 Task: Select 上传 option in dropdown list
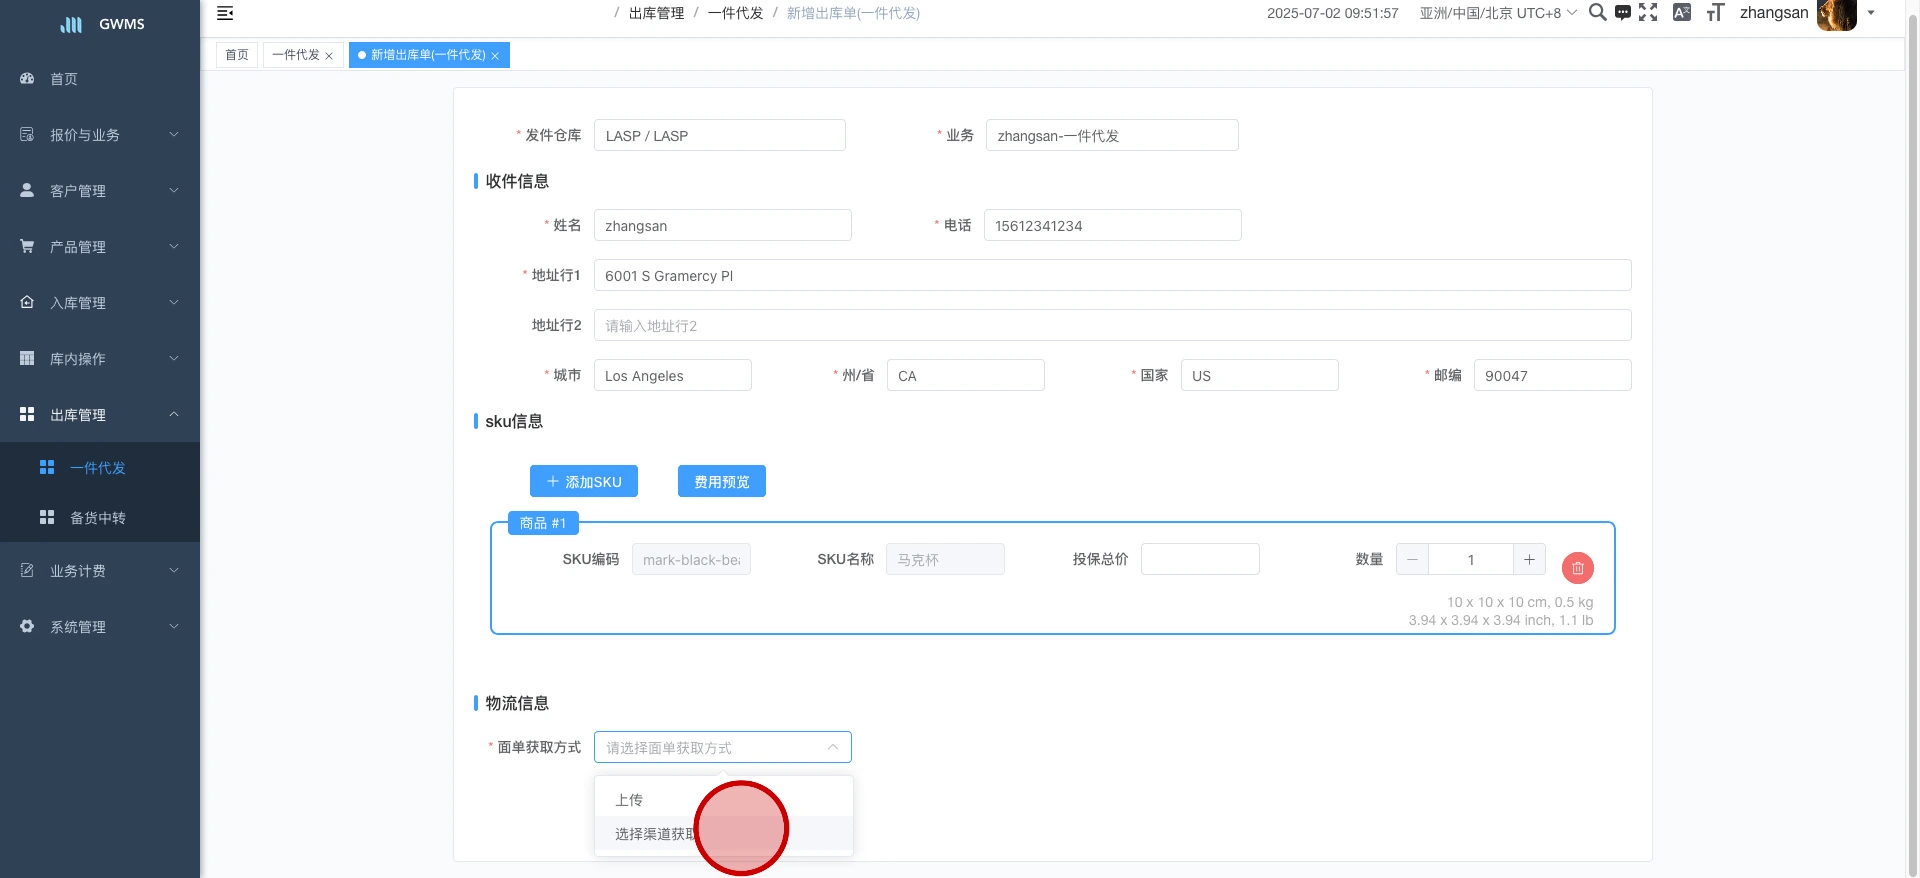pyautogui.click(x=629, y=800)
